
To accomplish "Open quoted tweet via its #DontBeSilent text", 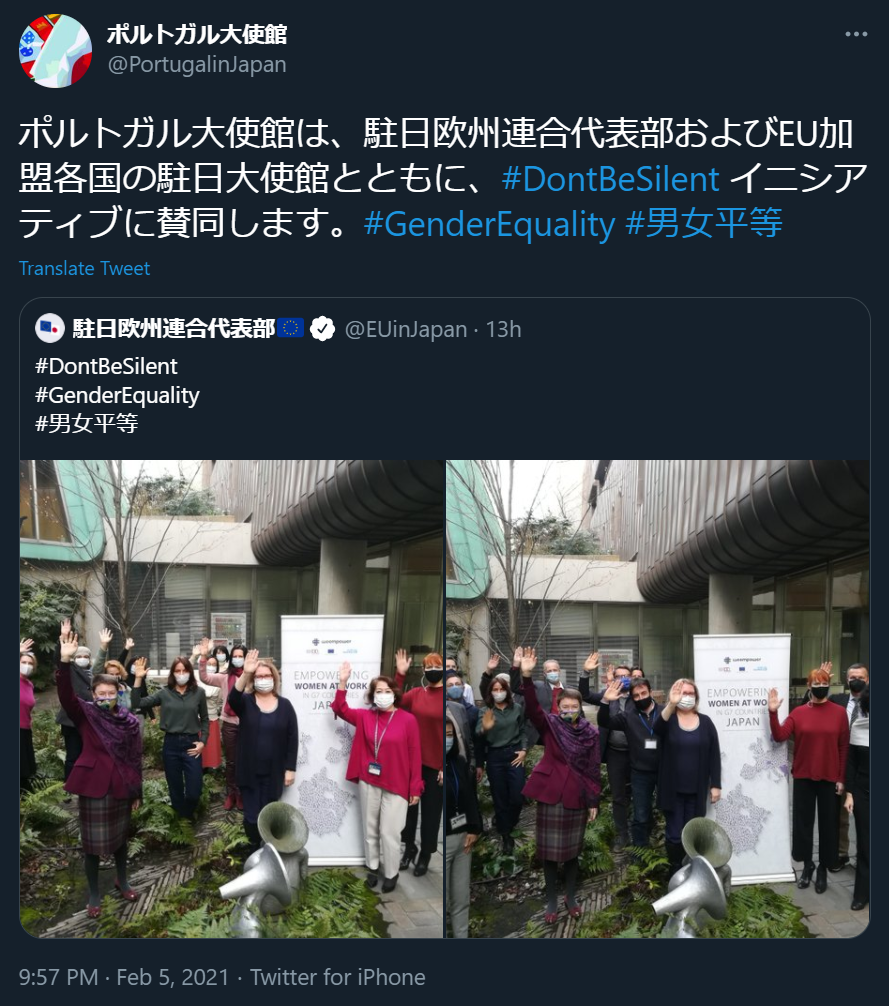I will click(106, 366).
